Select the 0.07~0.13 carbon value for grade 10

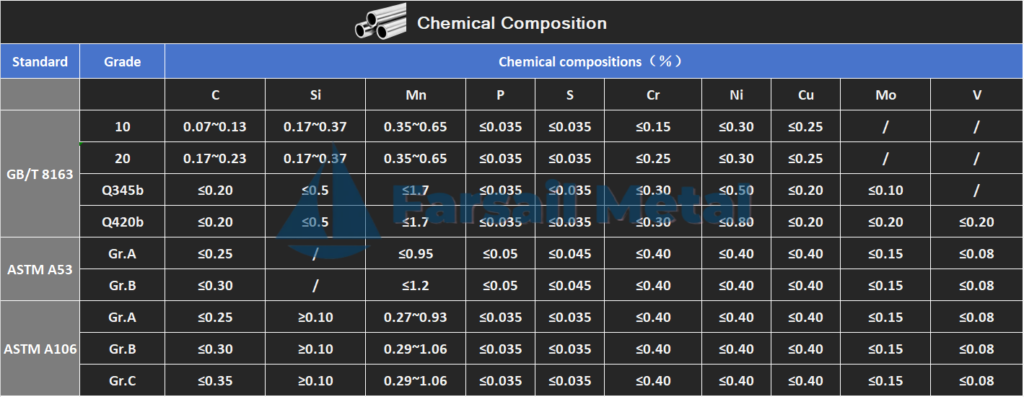[x=215, y=127]
